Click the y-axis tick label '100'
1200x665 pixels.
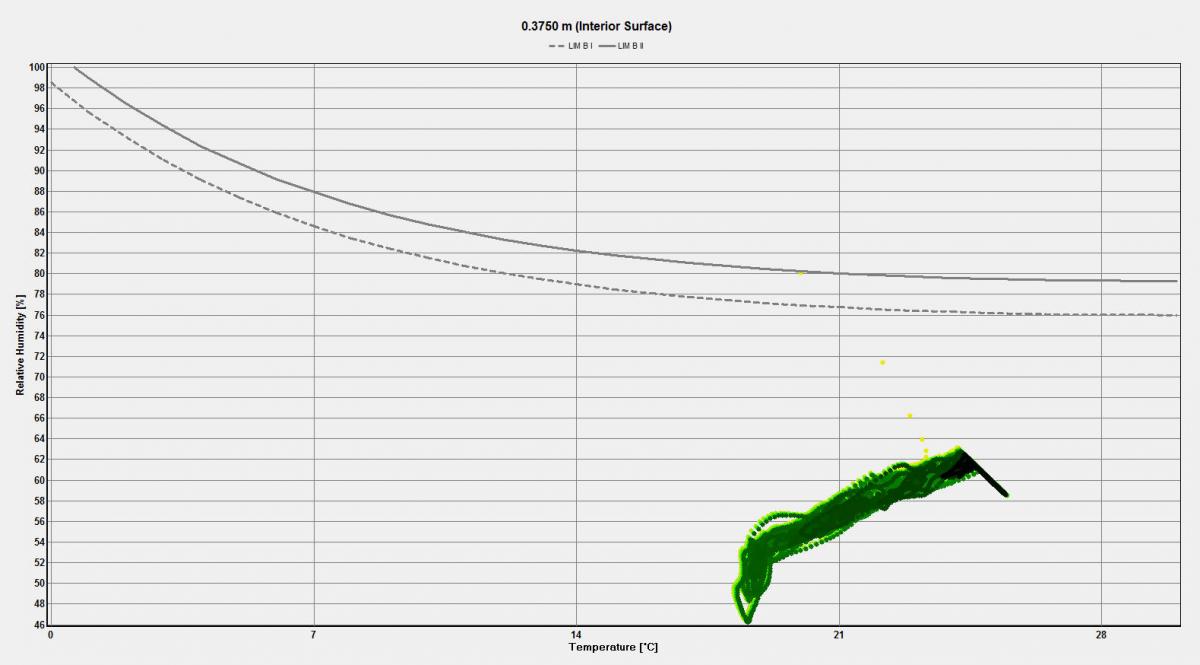(x=37, y=67)
